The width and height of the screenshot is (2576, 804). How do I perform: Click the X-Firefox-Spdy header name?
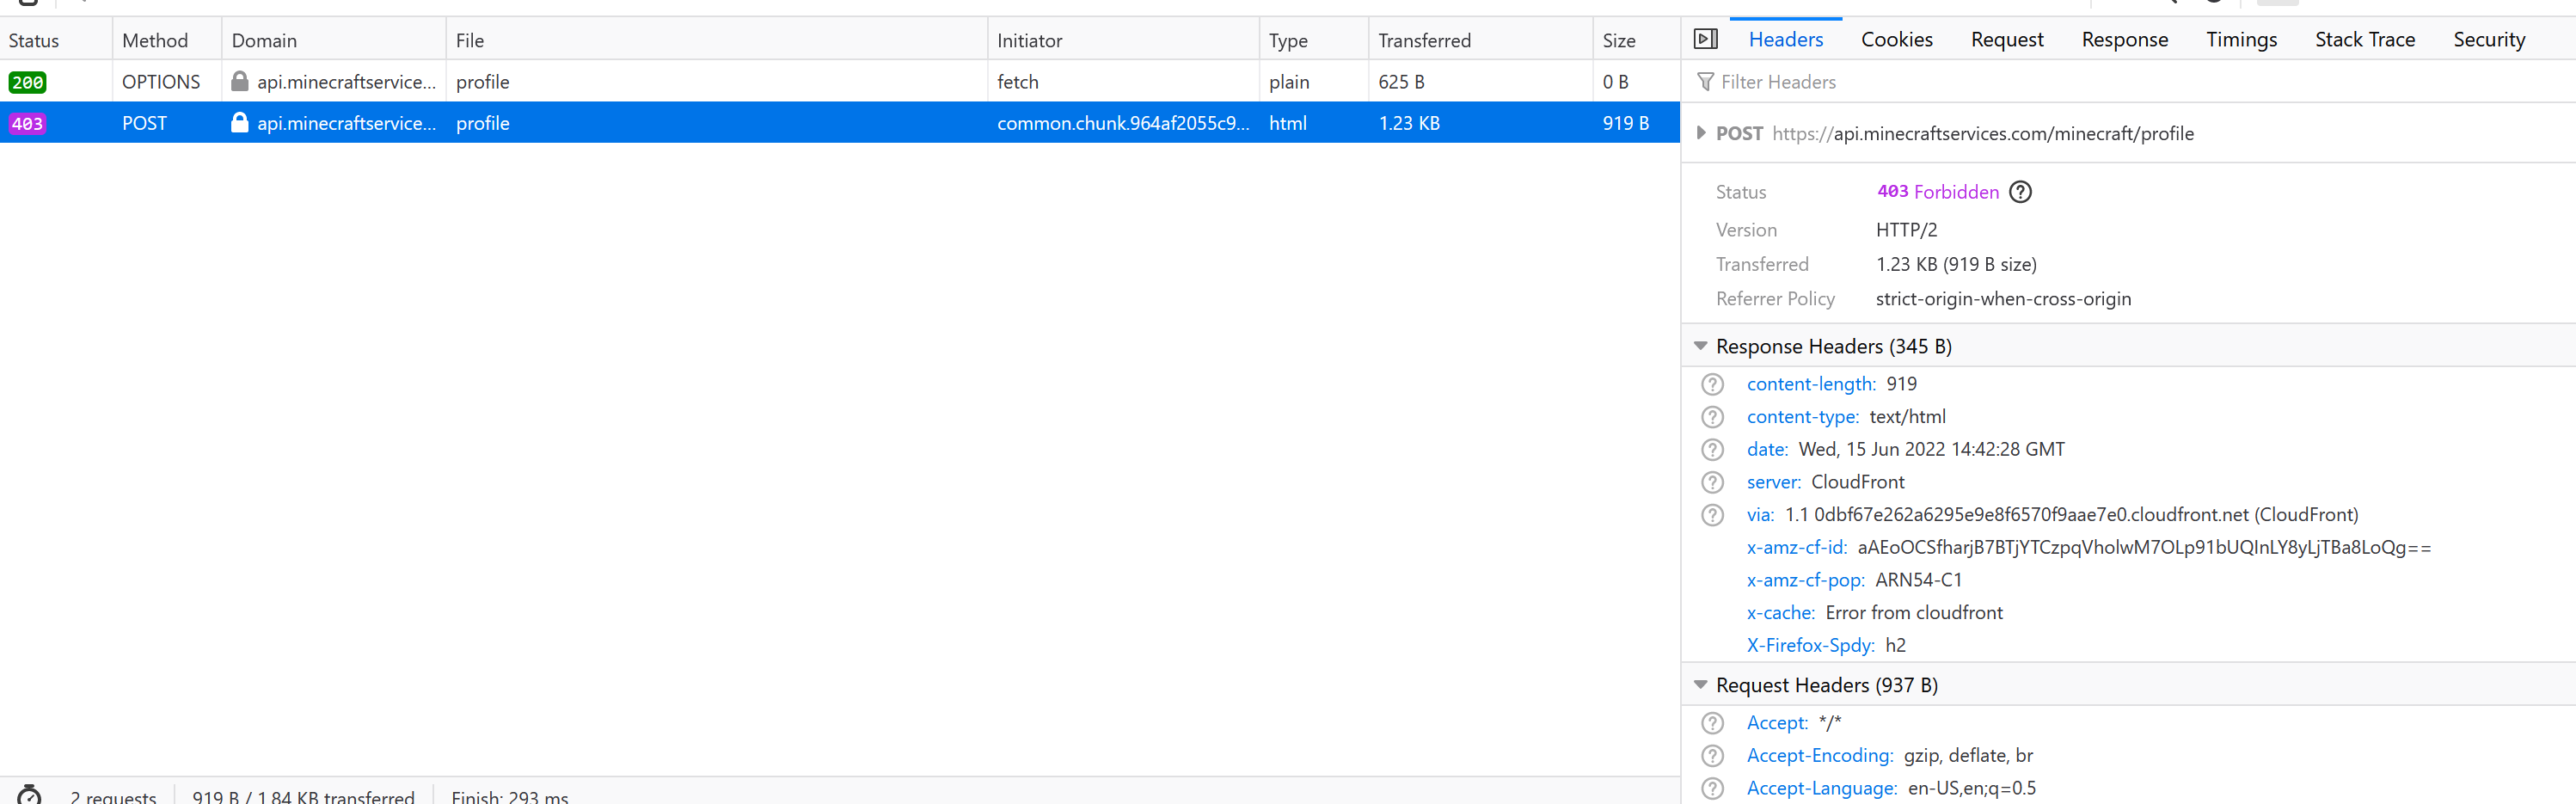[1811, 646]
